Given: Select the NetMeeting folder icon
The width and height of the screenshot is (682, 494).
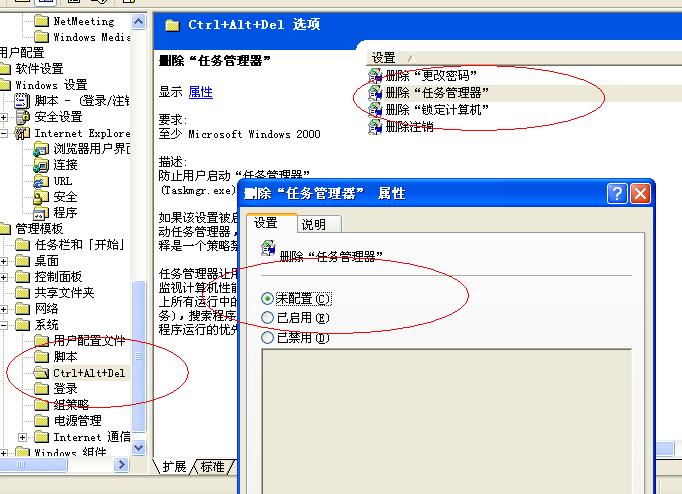Looking at the screenshot, I should coord(41,21).
